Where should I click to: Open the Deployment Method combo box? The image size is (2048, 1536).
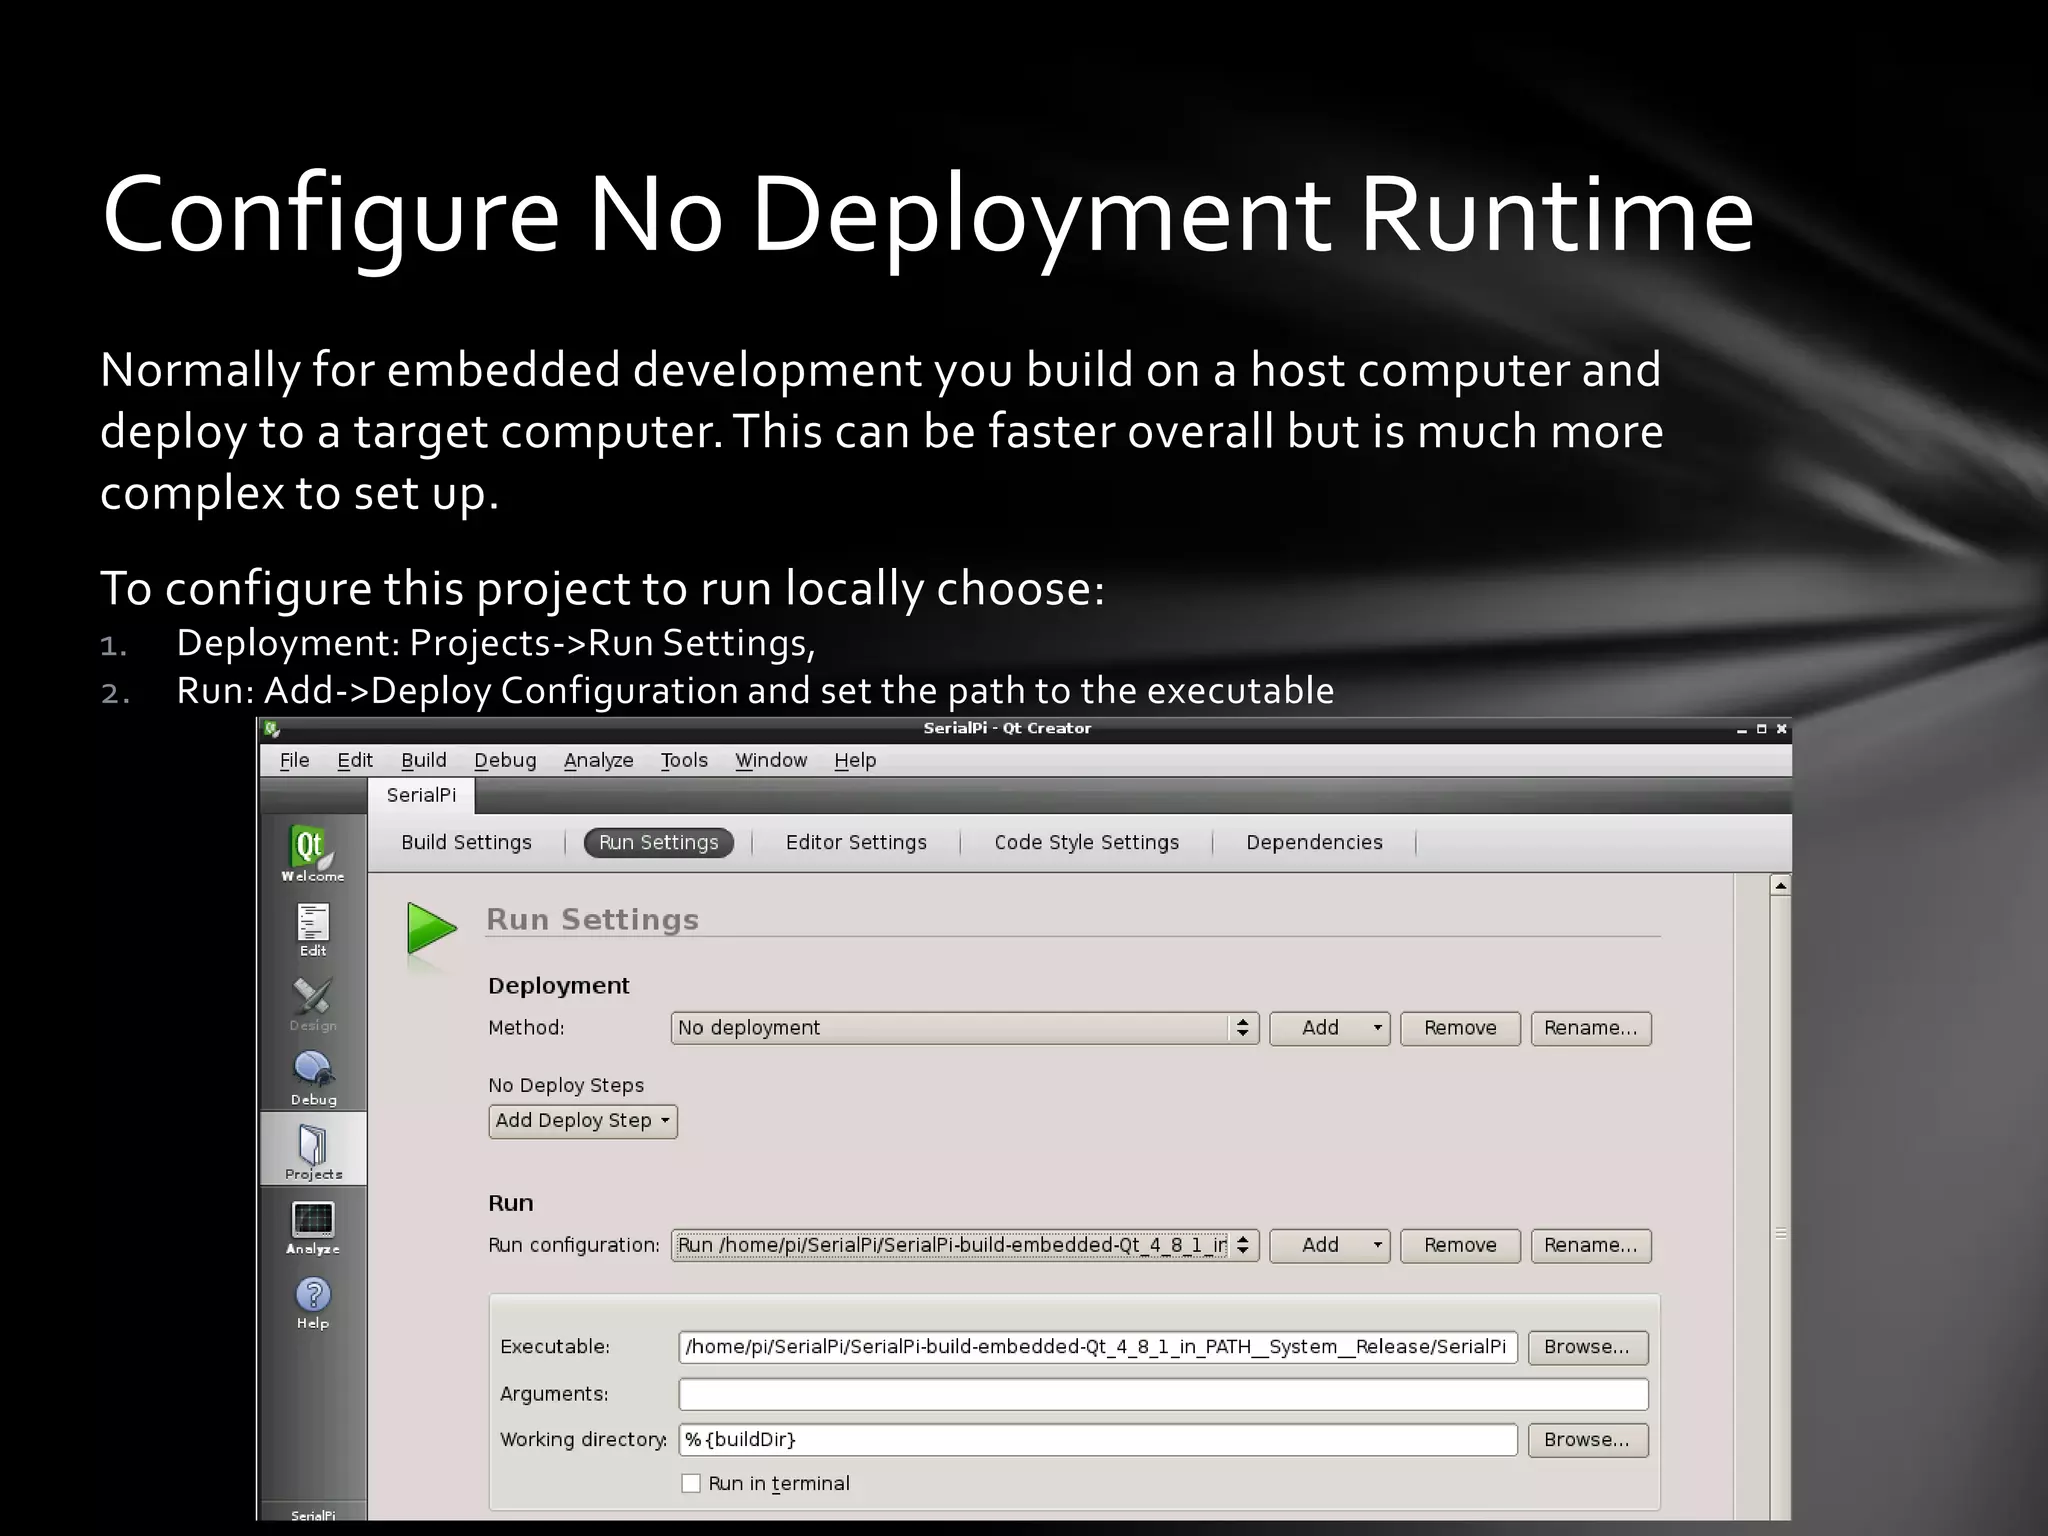coord(965,1028)
